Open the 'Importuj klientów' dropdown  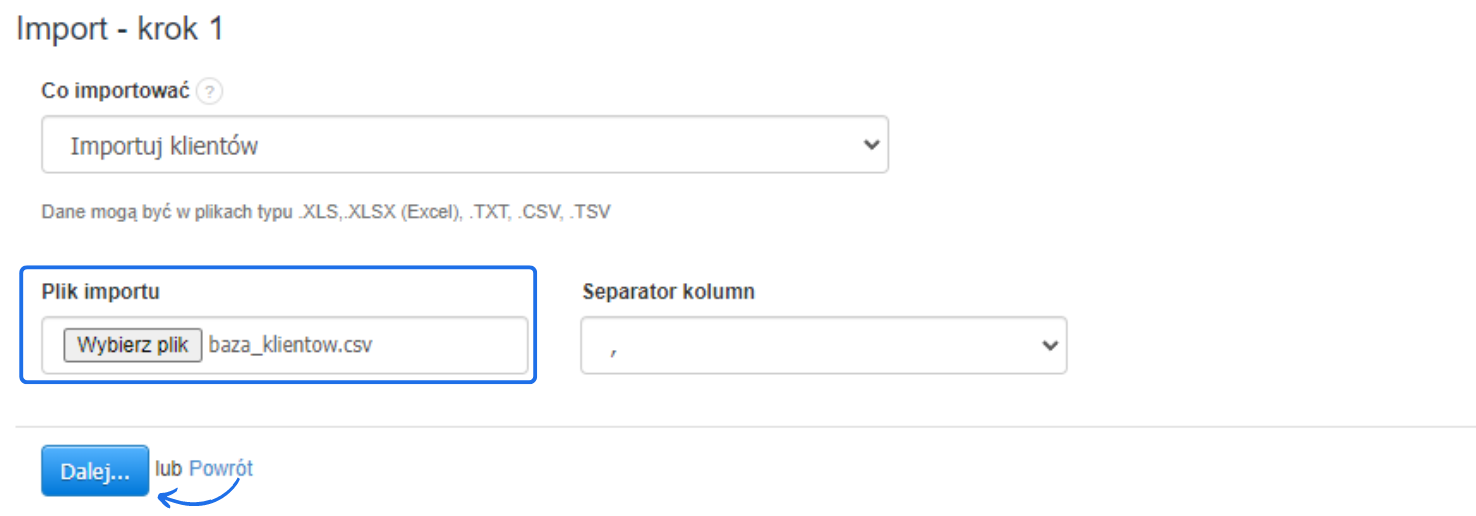(x=464, y=145)
